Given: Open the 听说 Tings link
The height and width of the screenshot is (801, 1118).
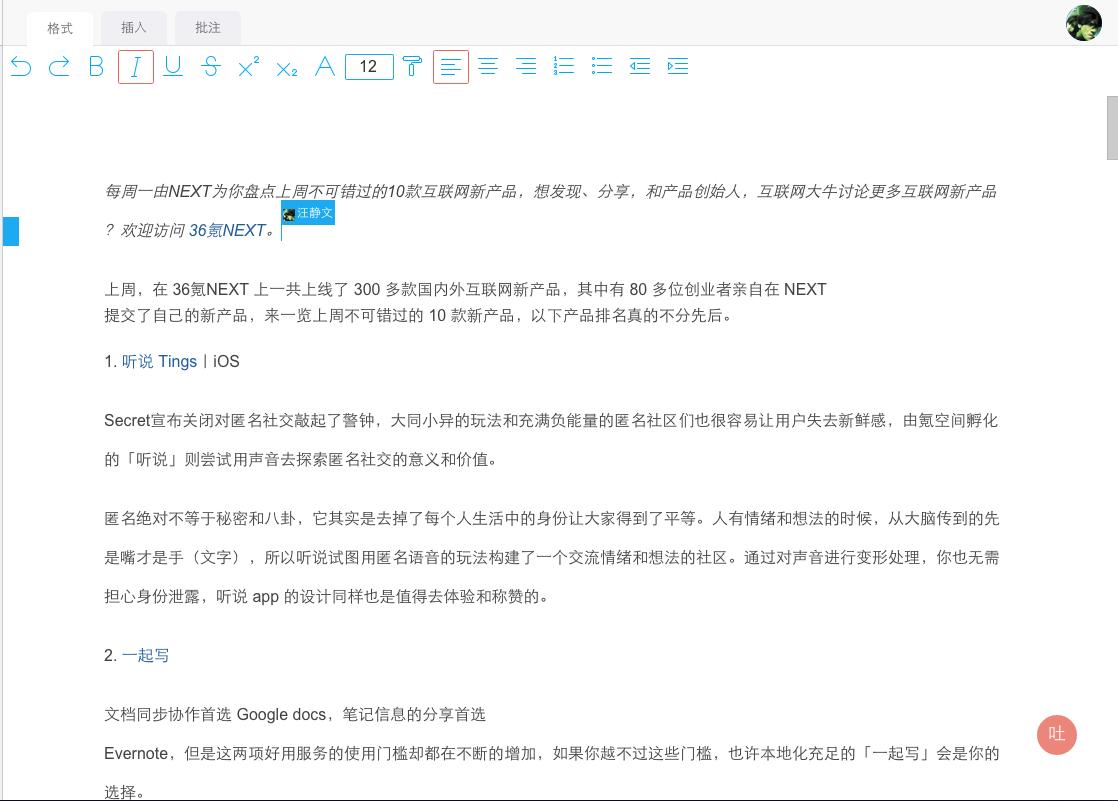Looking at the screenshot, I should click(x=159, y=362).
